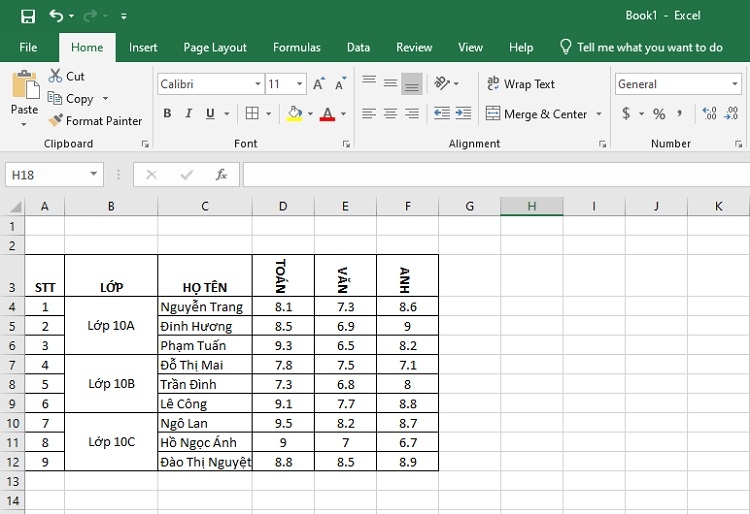Apply red font color
750x514 pixels.
[x=327, y=114]
